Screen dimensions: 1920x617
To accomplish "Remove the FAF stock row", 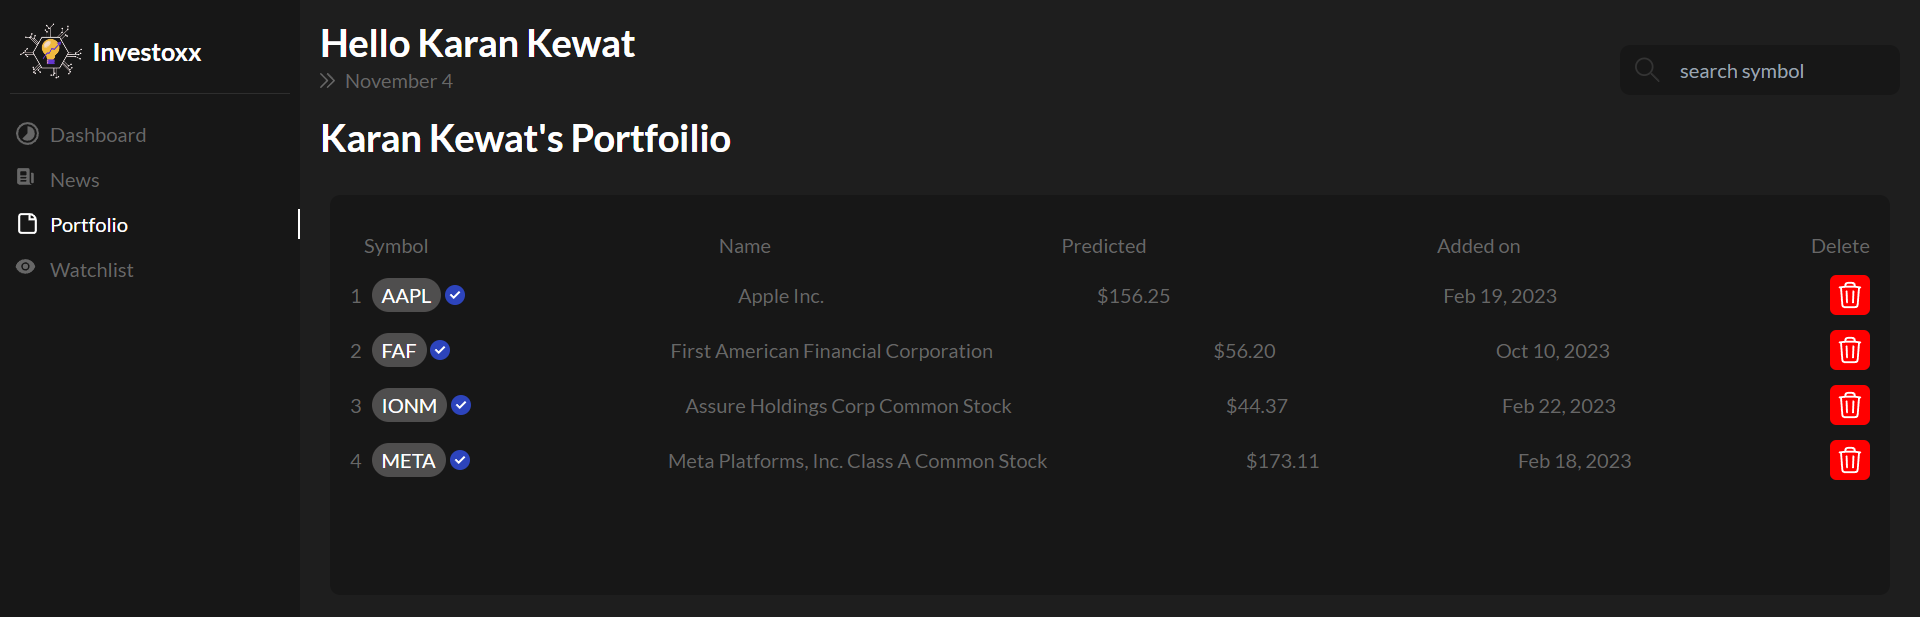I will tap(1849, 351).
